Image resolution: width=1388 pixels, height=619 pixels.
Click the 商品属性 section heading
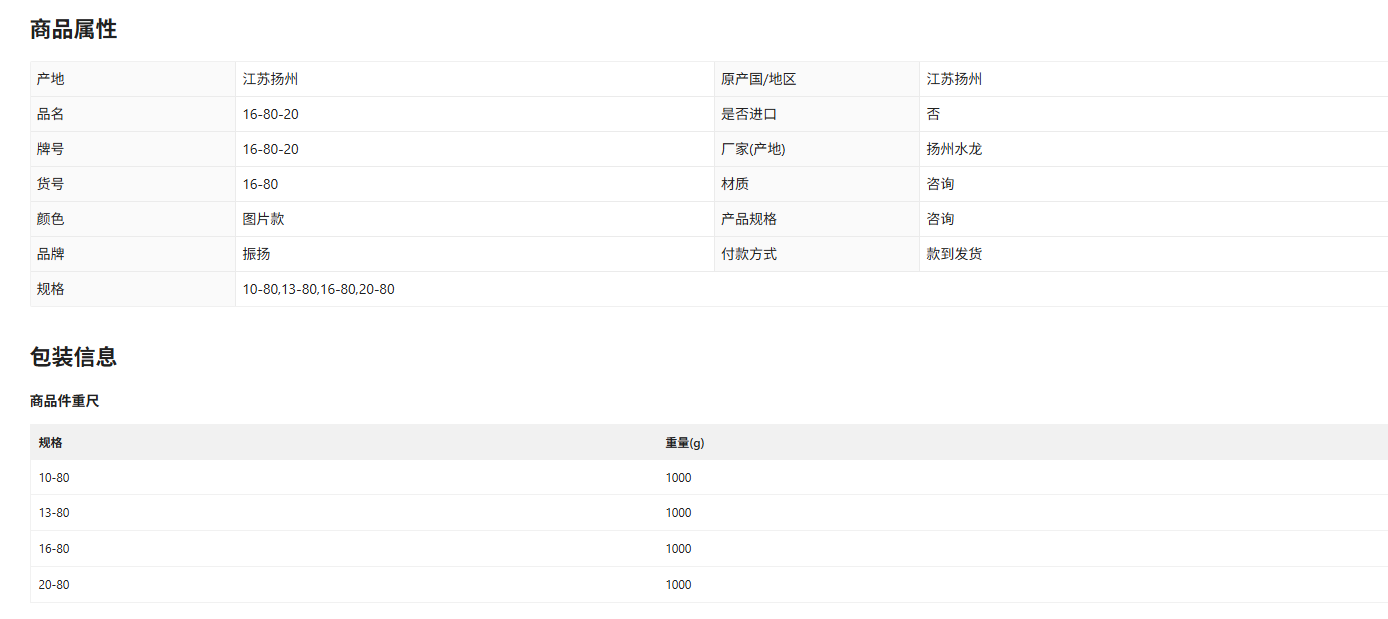(x=73, y=30)
